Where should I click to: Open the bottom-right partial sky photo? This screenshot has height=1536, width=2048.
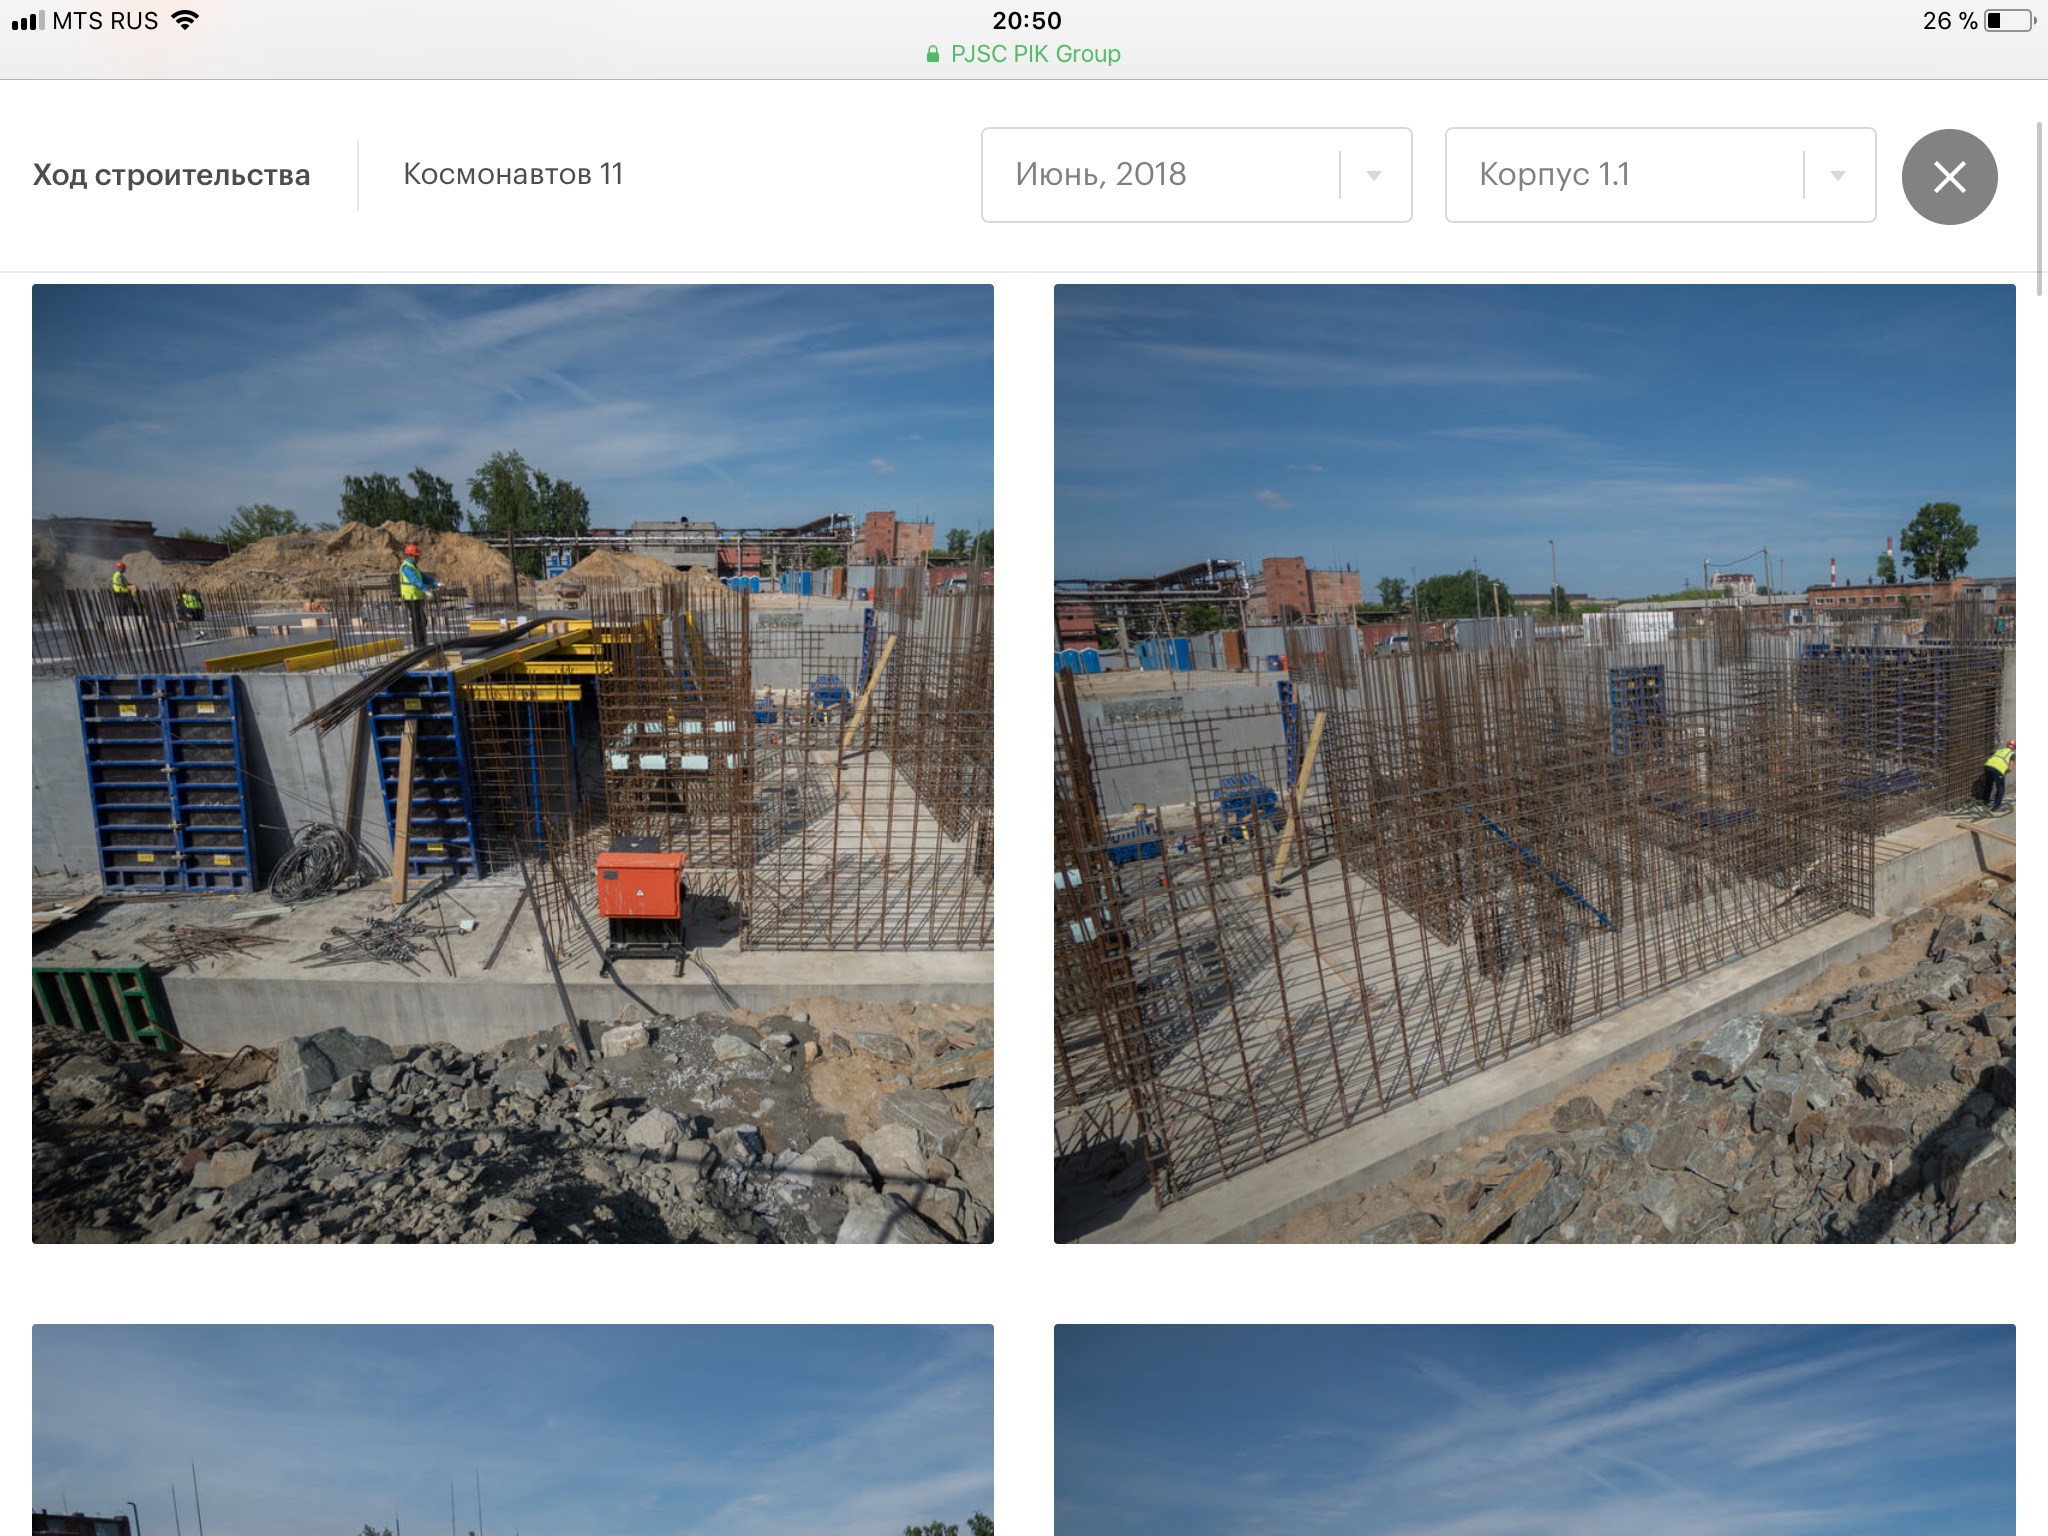click(x=1534, y=1429)
